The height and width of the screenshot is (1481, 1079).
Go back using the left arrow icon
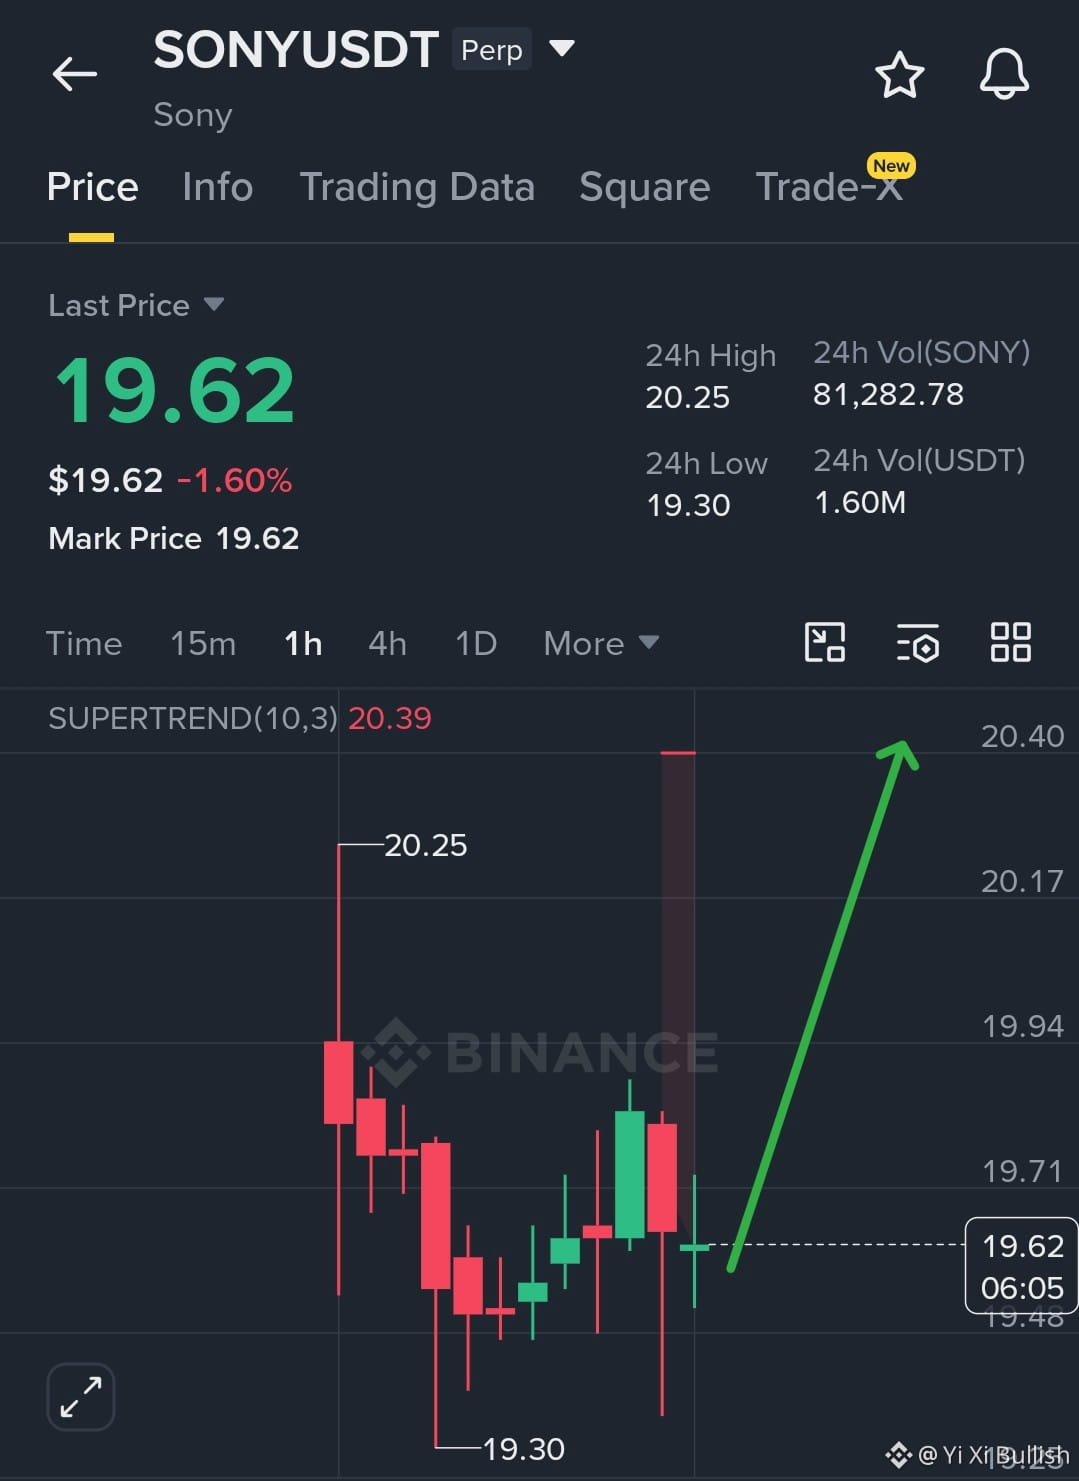(75, 74)
